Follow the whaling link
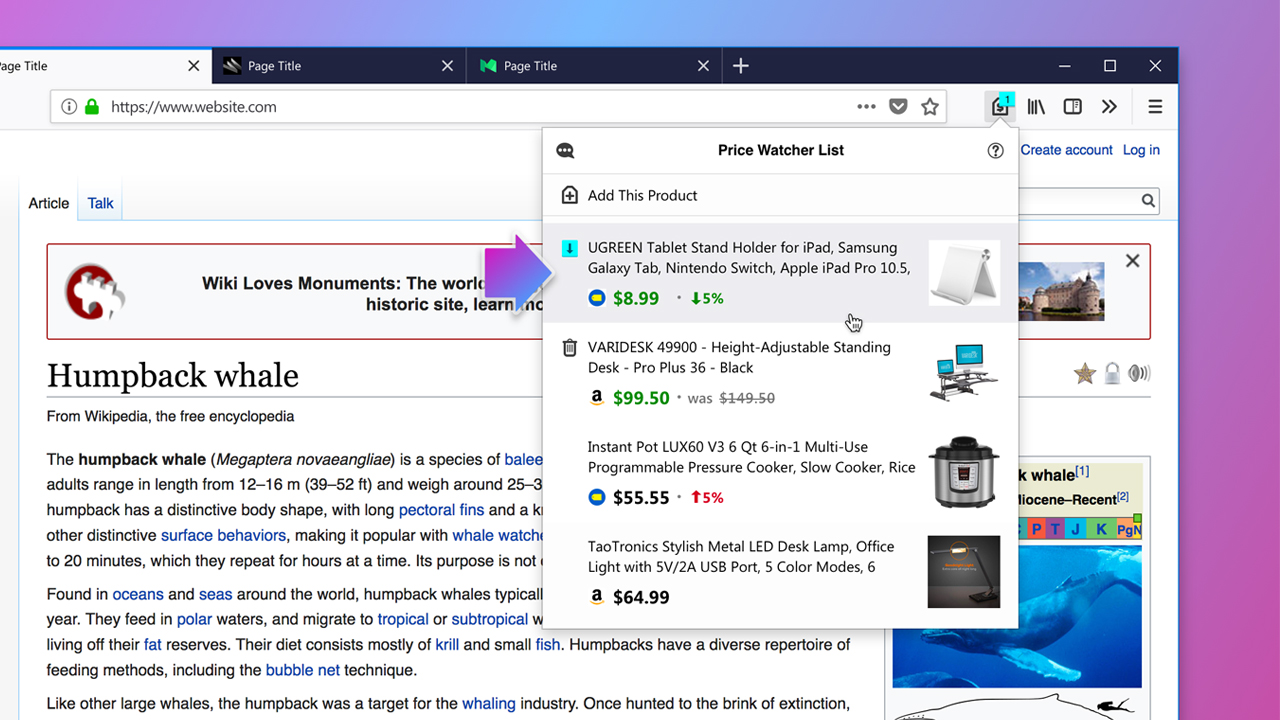Viewport: 1280px width, 720px height. click(489, 704)
